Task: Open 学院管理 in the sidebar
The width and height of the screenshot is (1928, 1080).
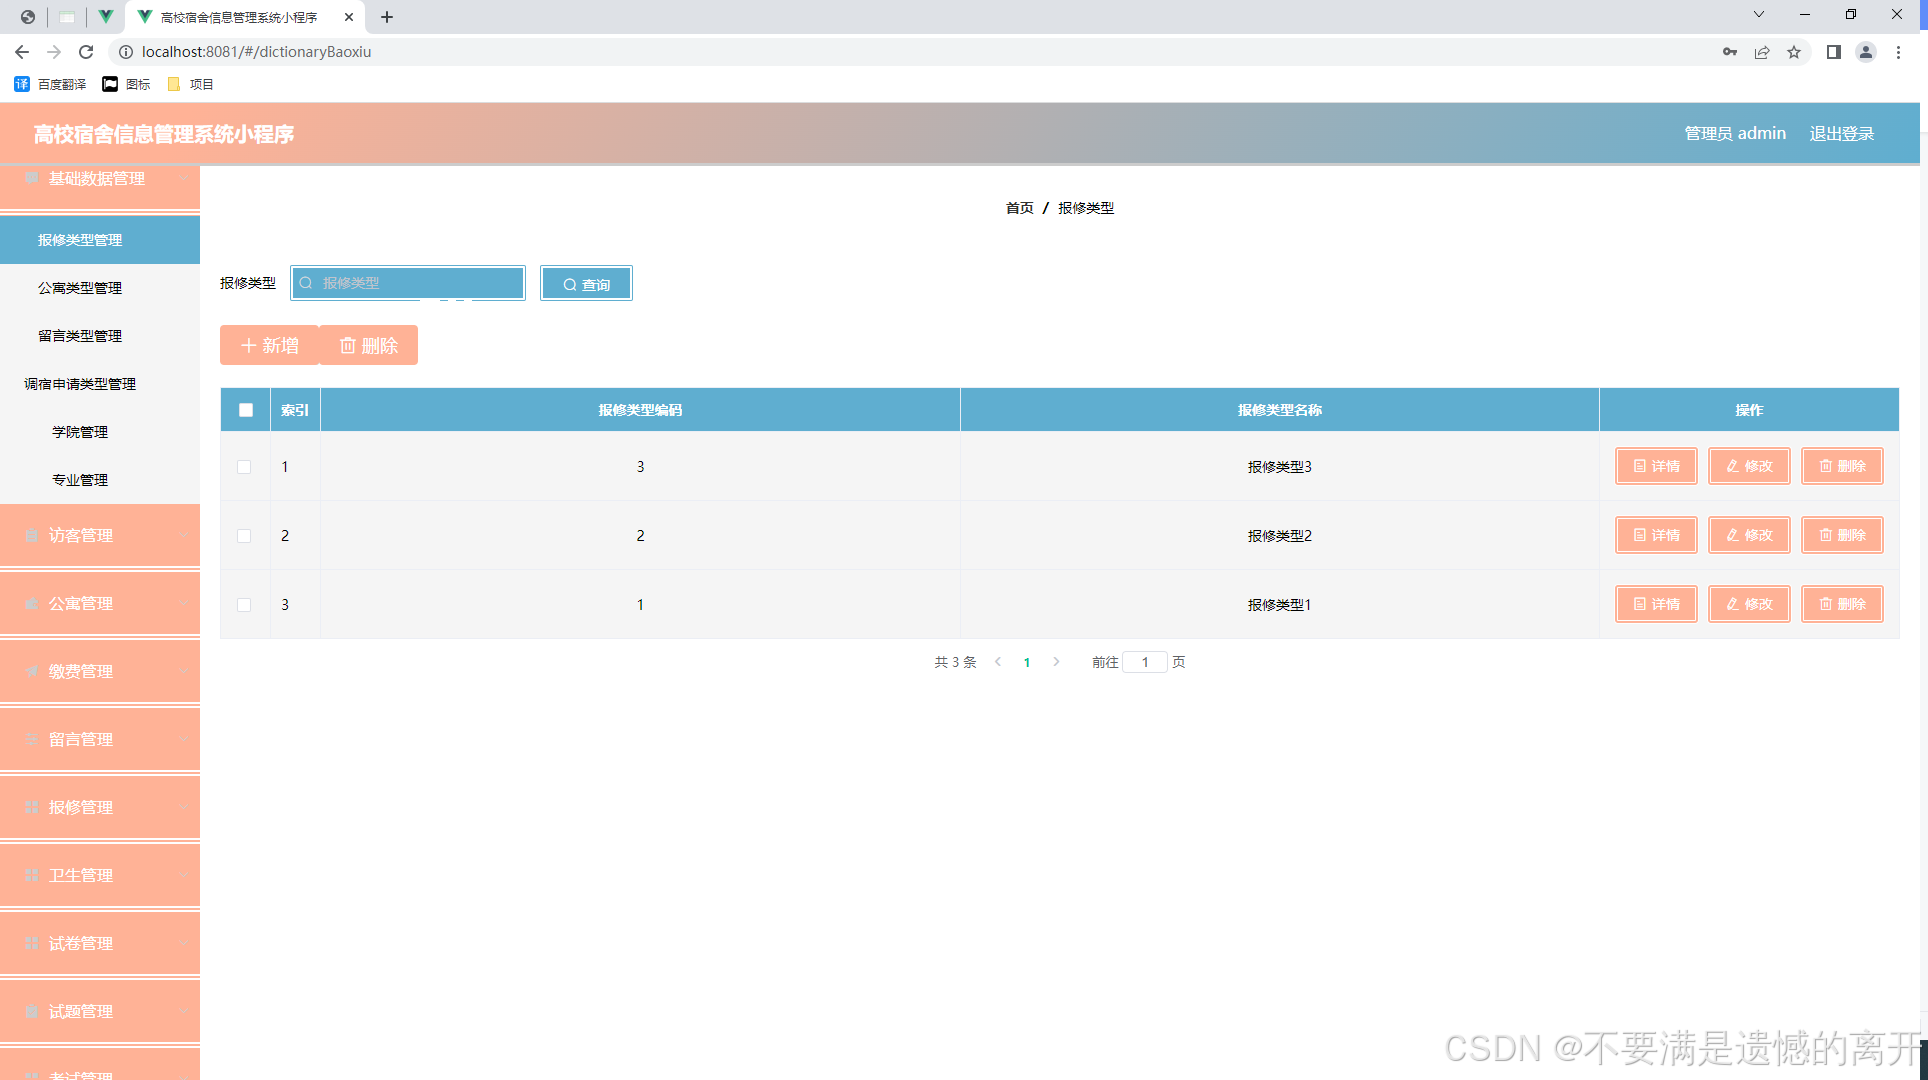Action: 80,432
